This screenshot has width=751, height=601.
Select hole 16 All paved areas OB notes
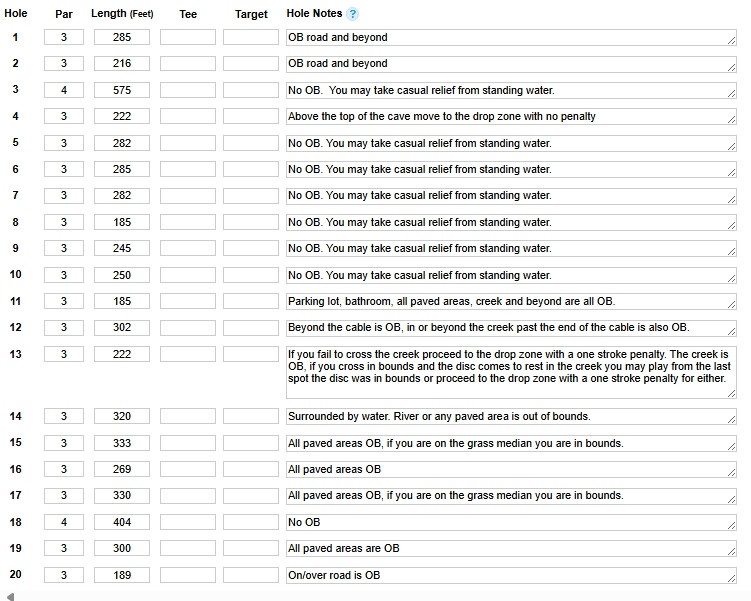coord(511,469)
